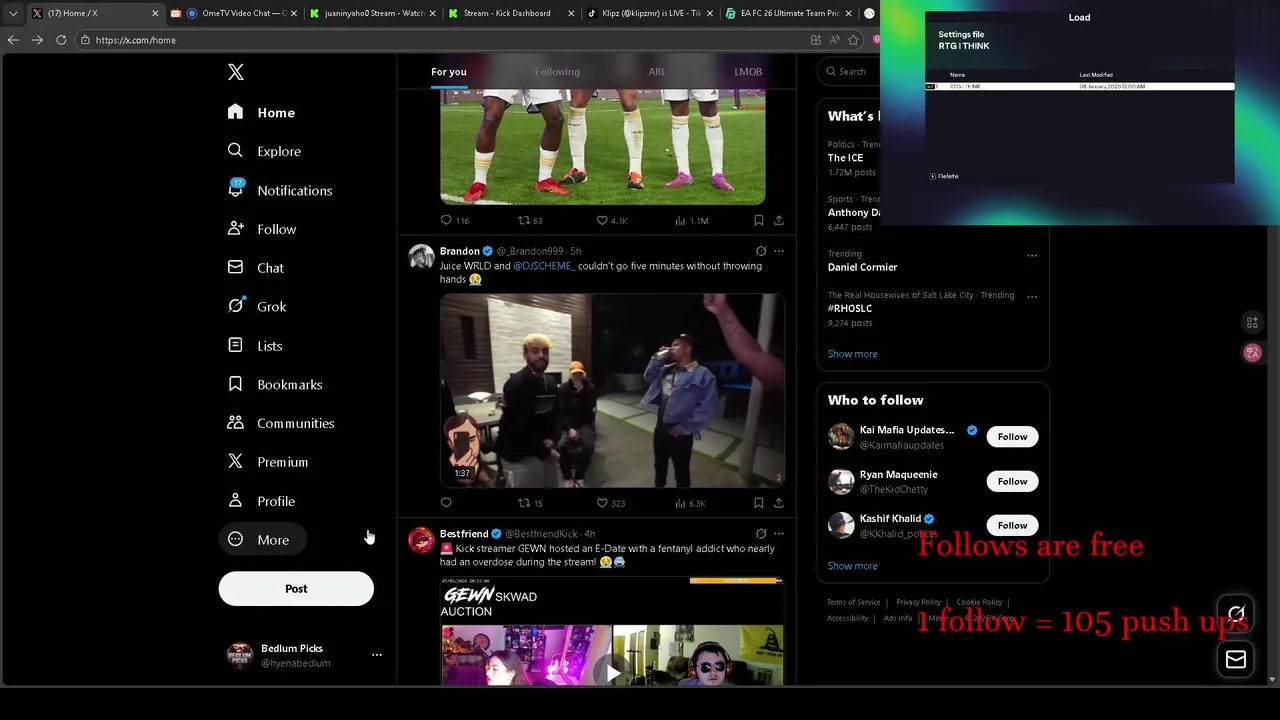Switch to ARL timeline tab
1280x720 pixels.
coord(656,72)
